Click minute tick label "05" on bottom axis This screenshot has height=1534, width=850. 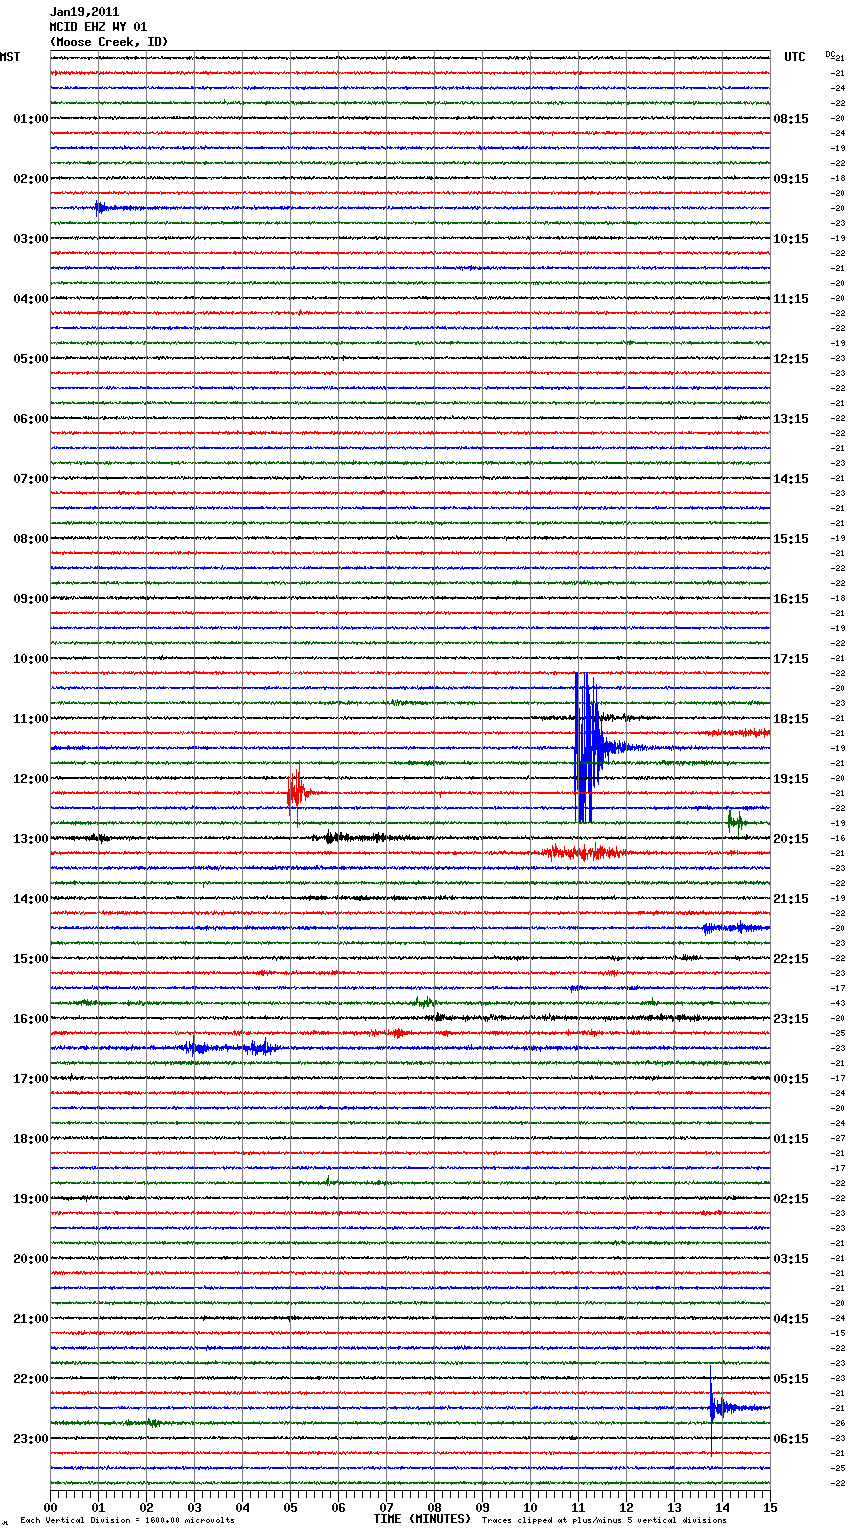tap(290, 1508)
